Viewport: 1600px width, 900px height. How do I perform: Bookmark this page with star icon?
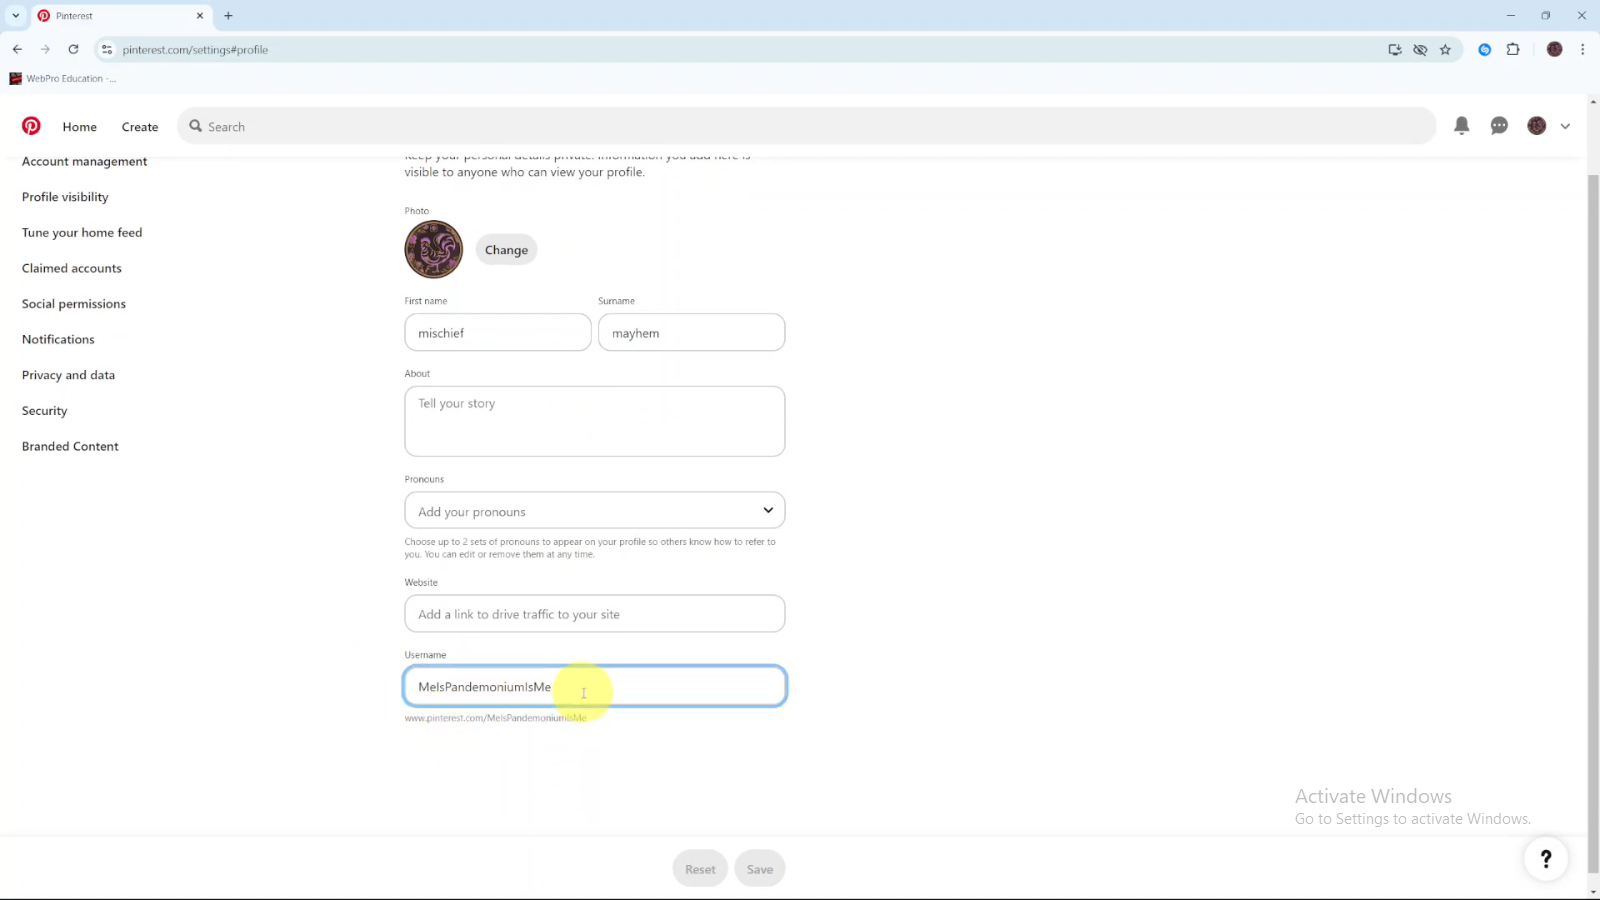coord(1445,49)
